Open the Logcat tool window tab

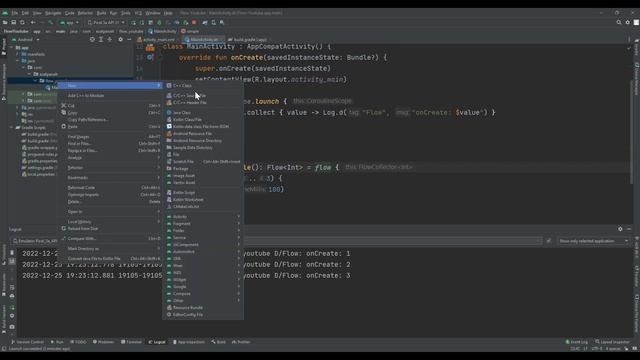157,342
